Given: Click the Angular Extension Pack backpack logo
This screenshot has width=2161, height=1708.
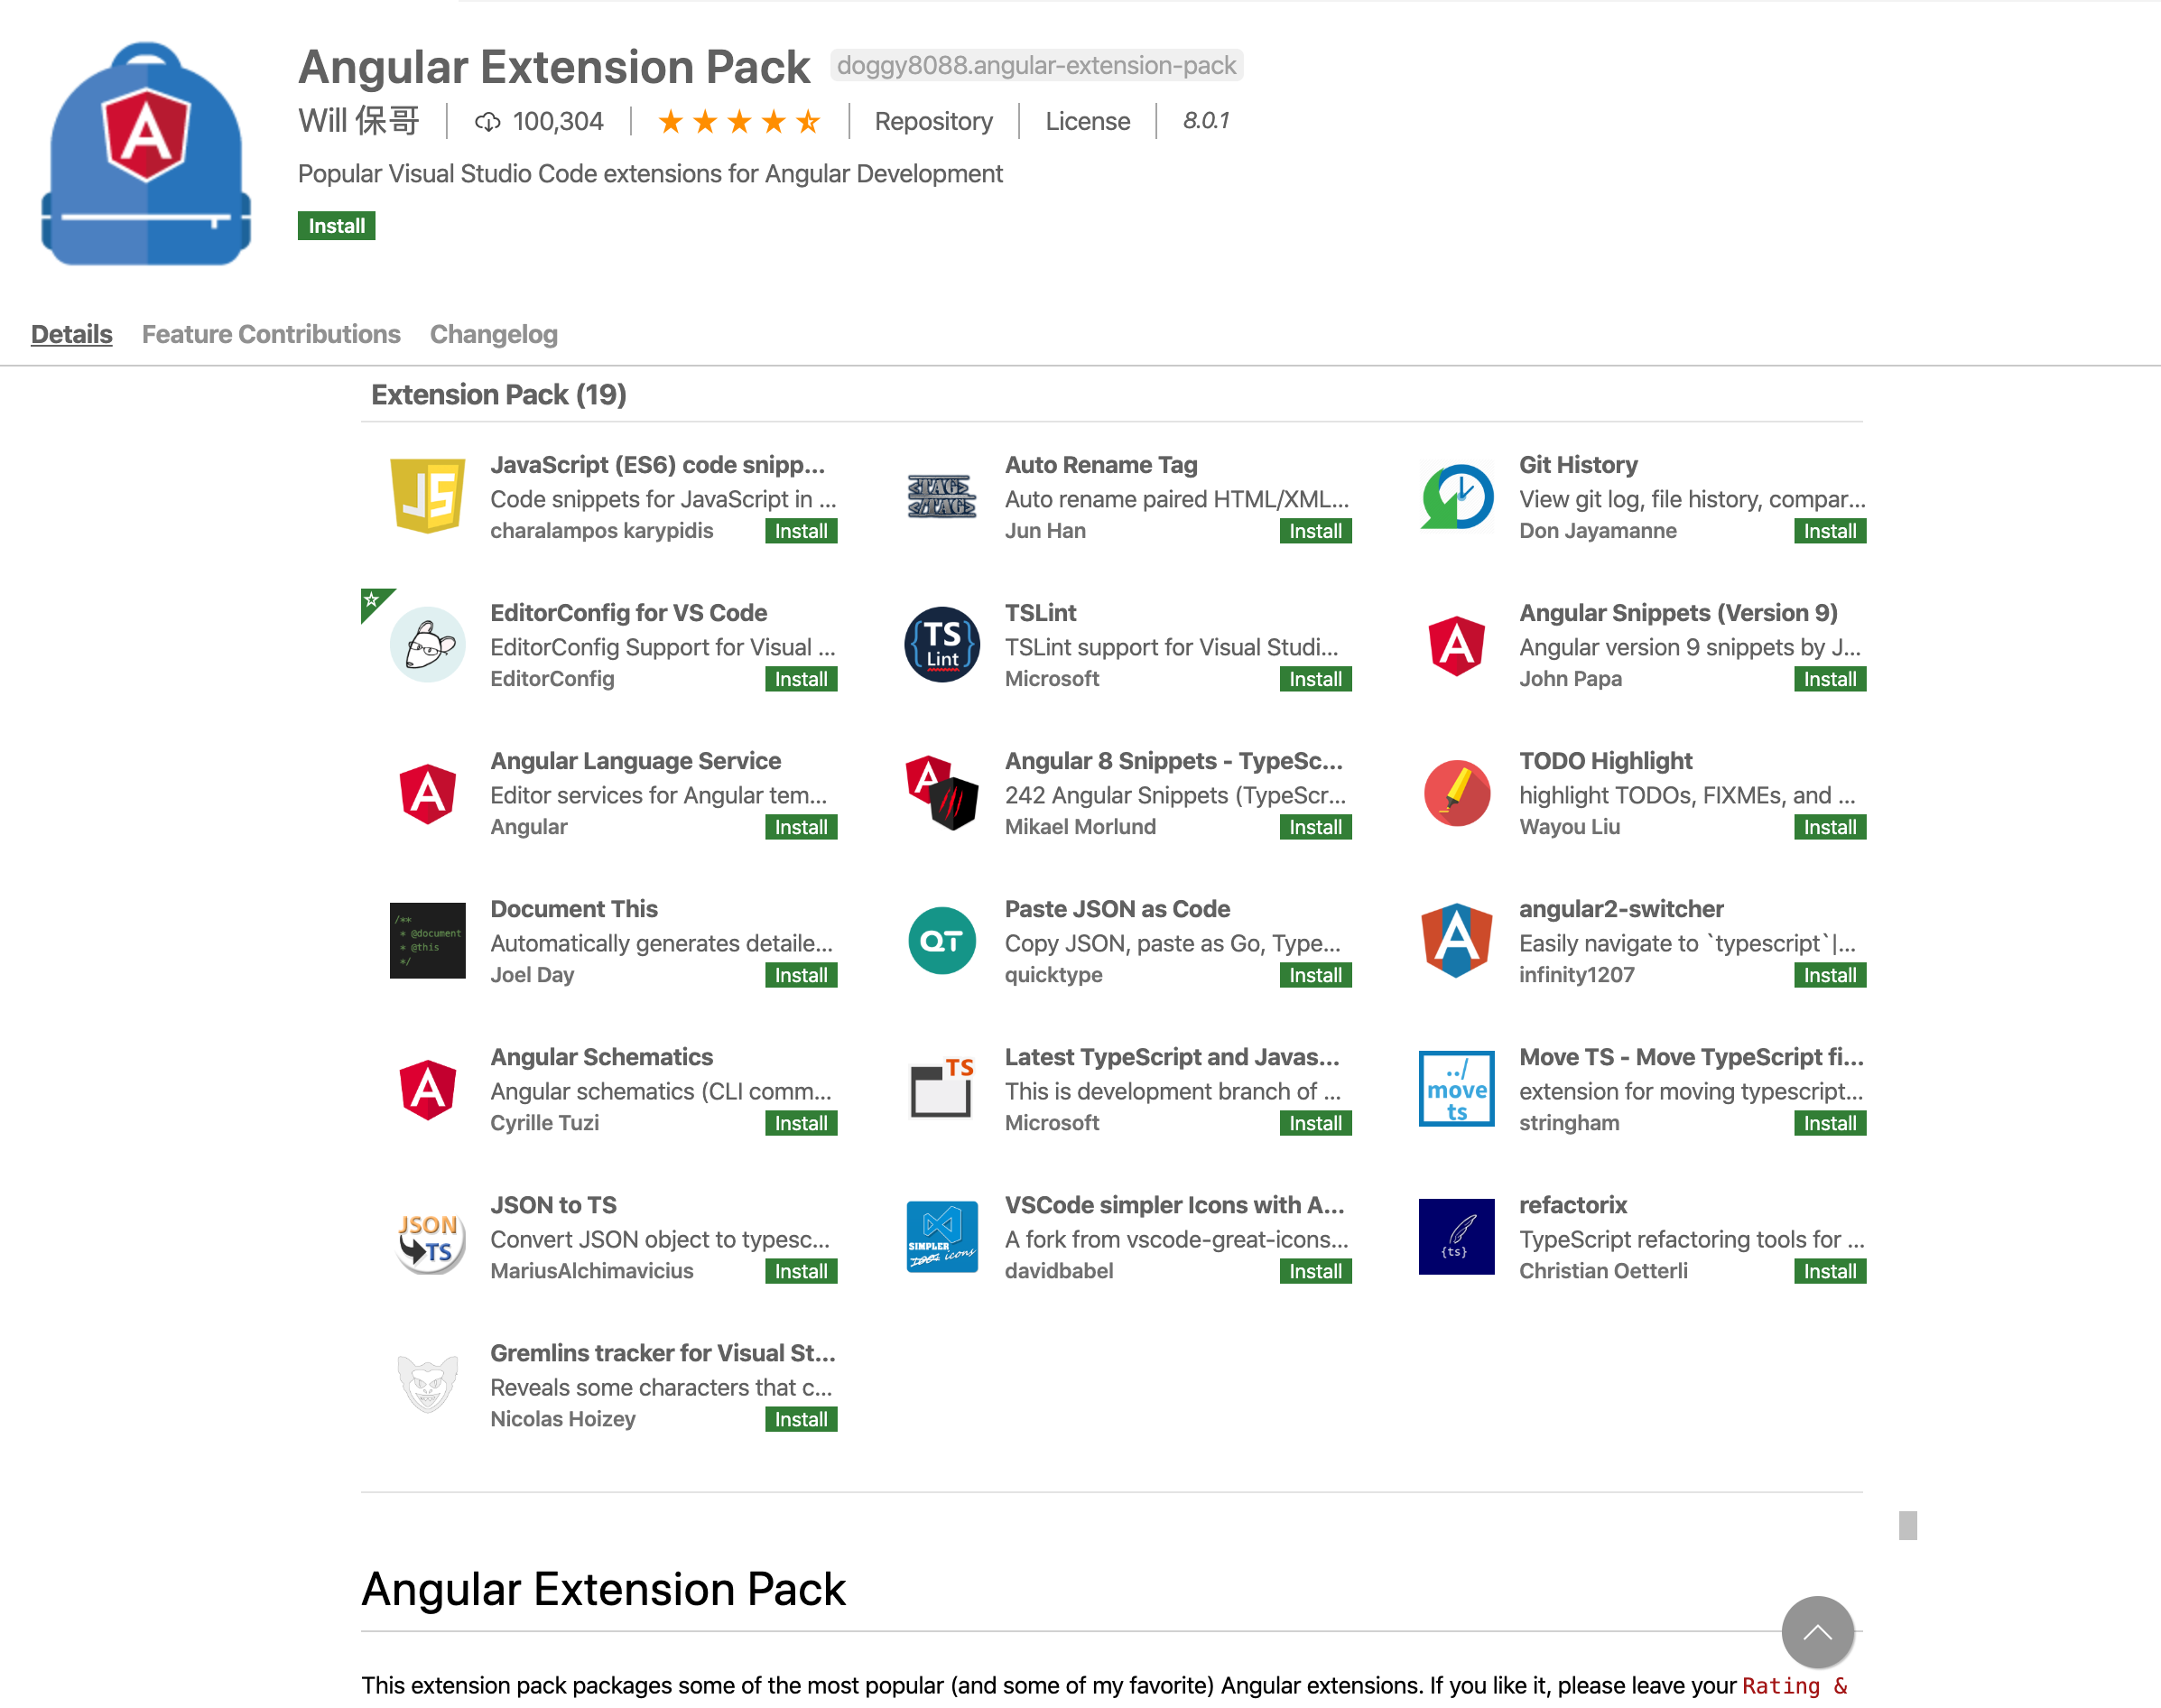Looking at the screenshot, I should click(146, 155).
